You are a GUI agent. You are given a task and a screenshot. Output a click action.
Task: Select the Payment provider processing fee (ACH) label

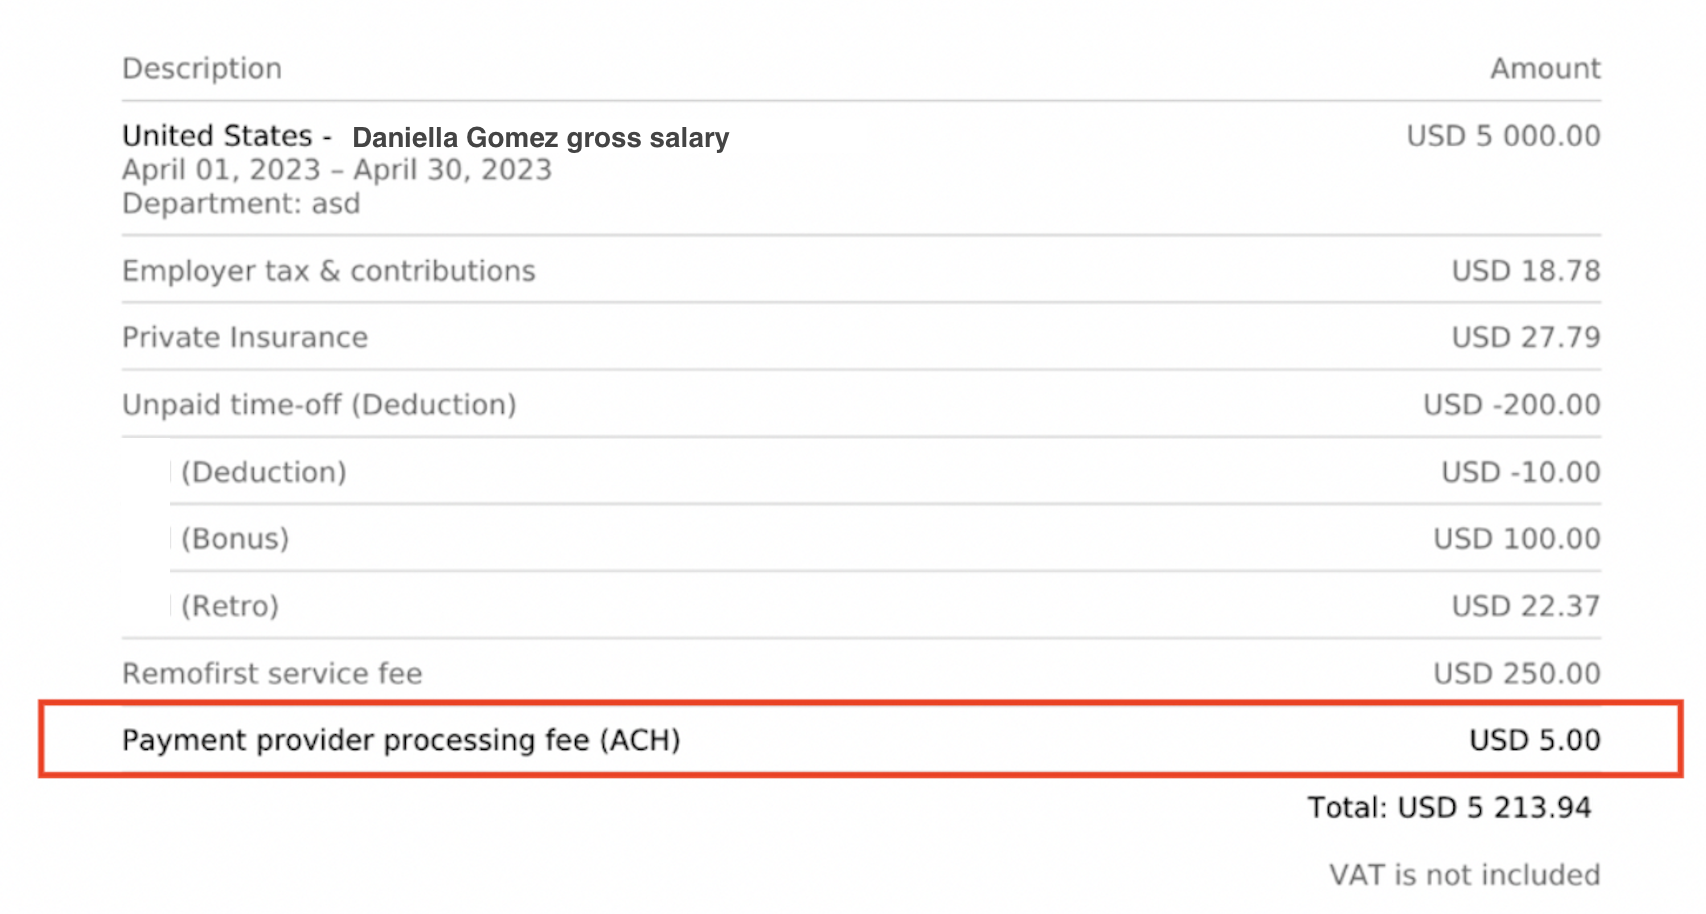(401, 741)
